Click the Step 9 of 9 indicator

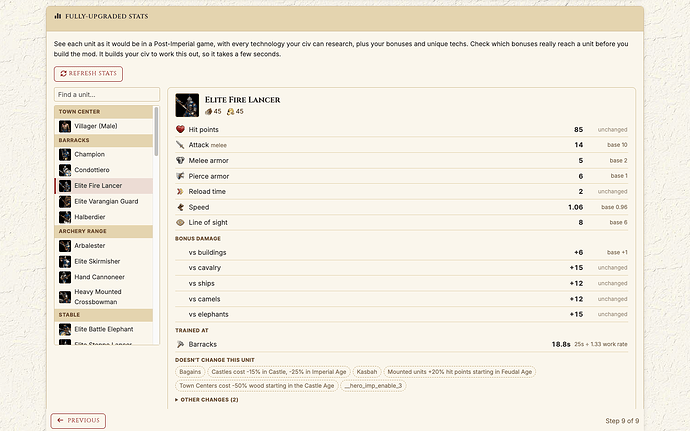point(622,421)
